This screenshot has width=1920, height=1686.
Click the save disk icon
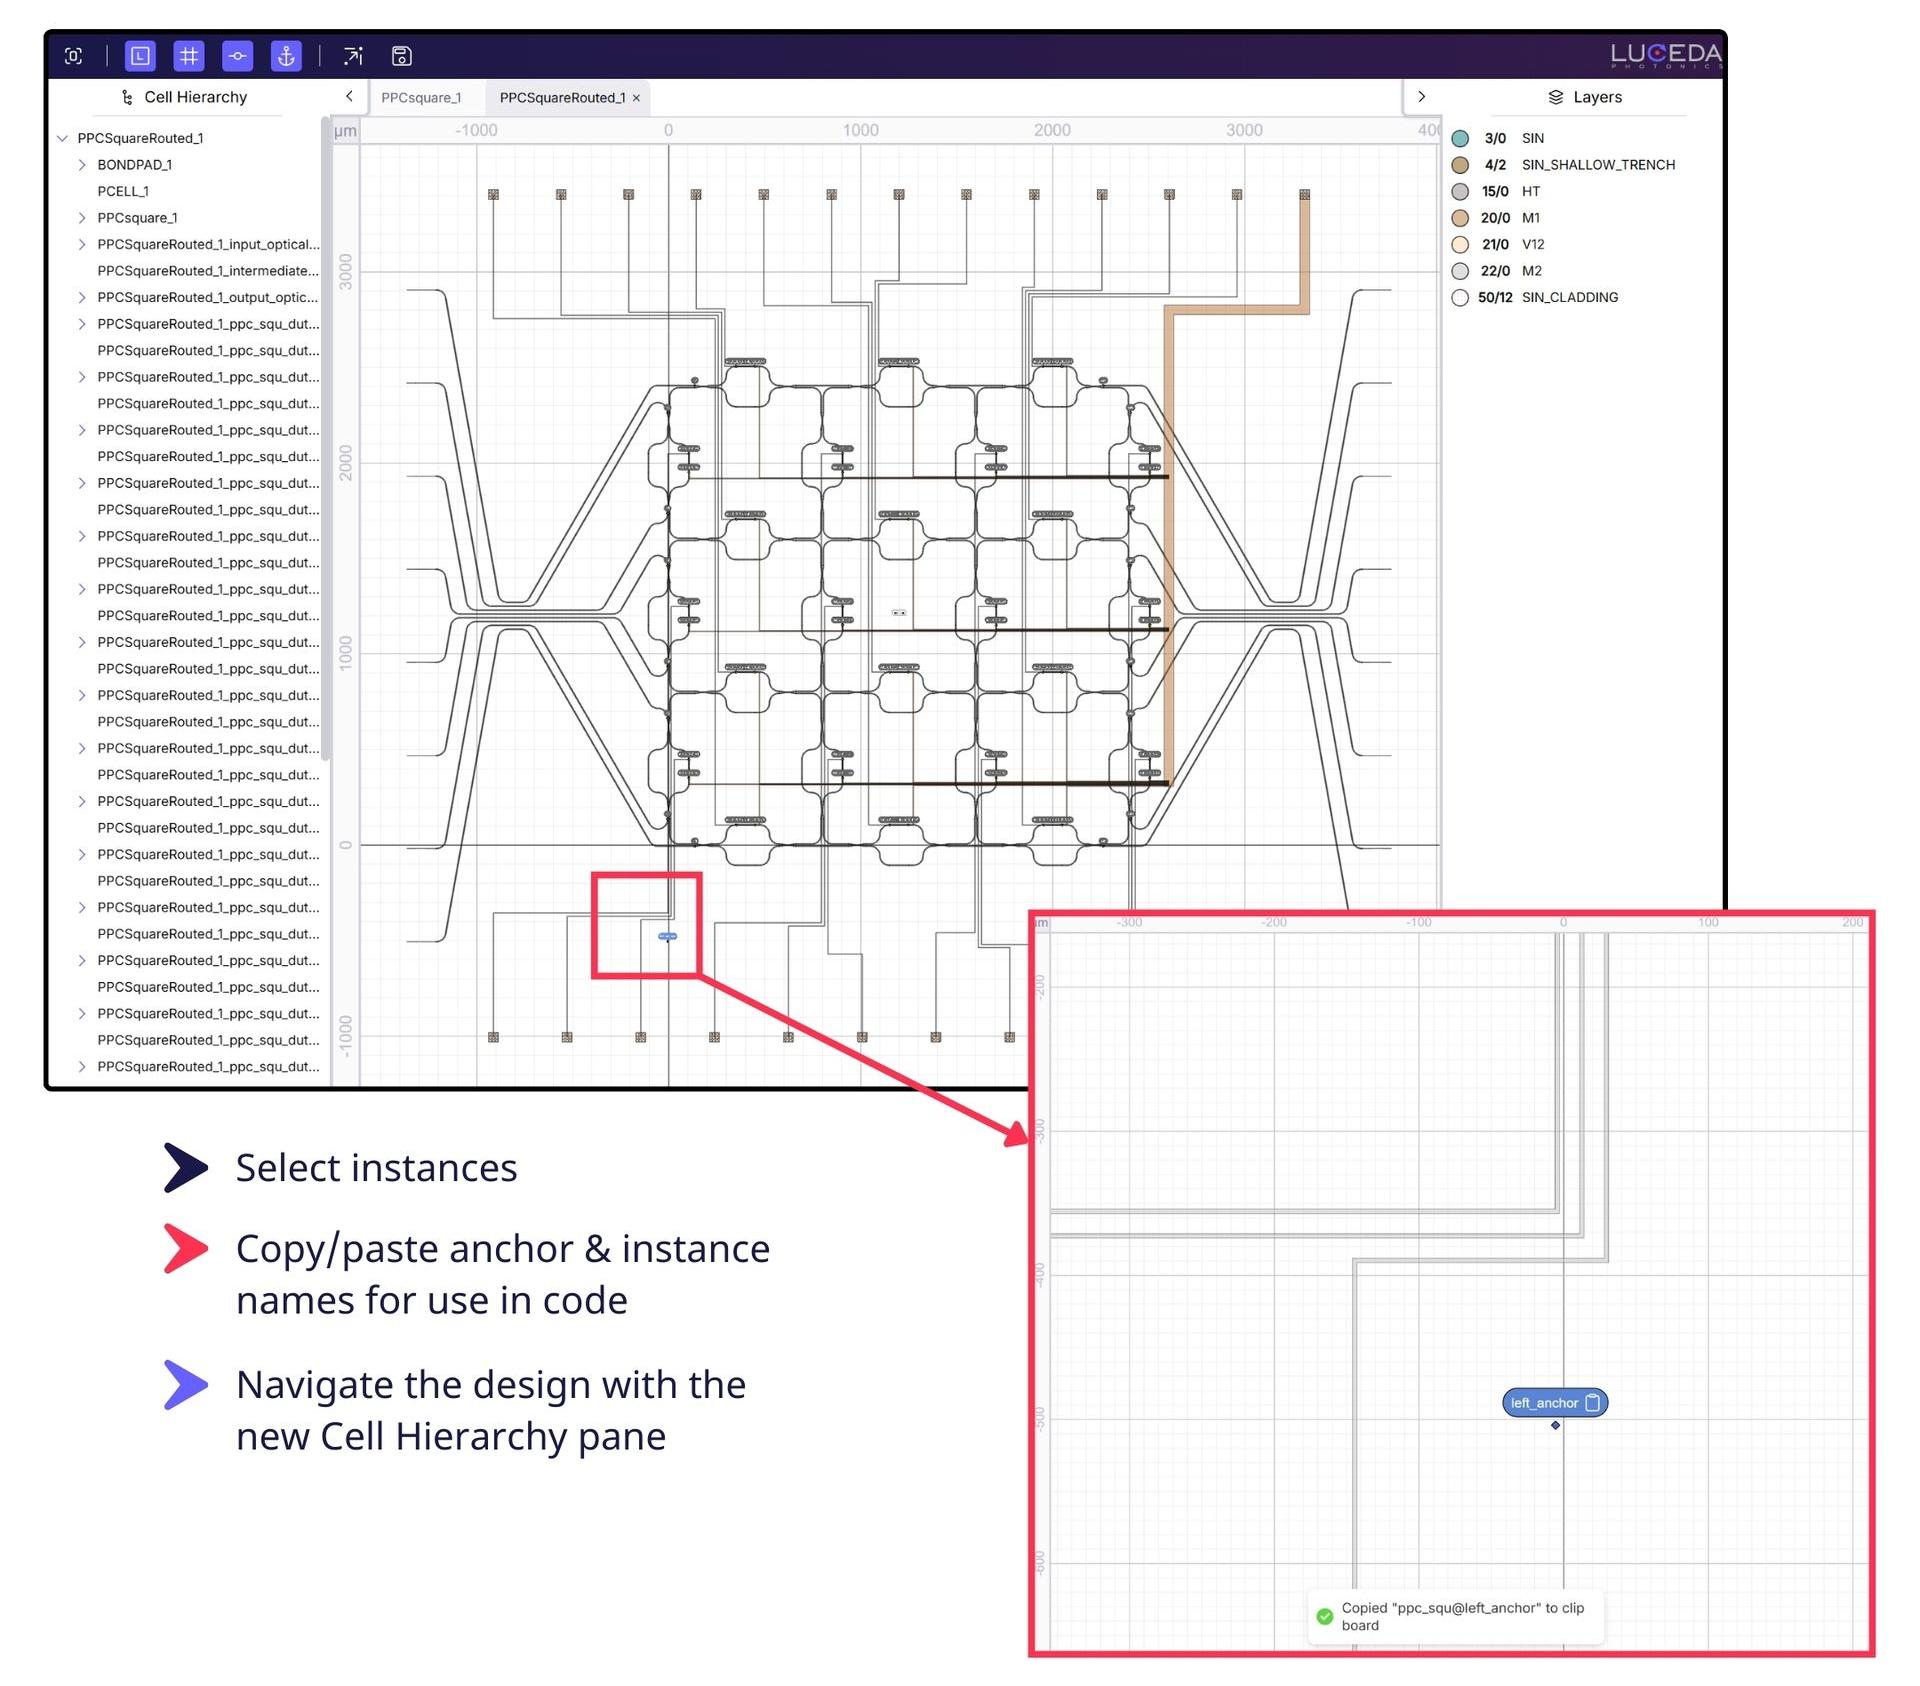[x=401, y=56]
